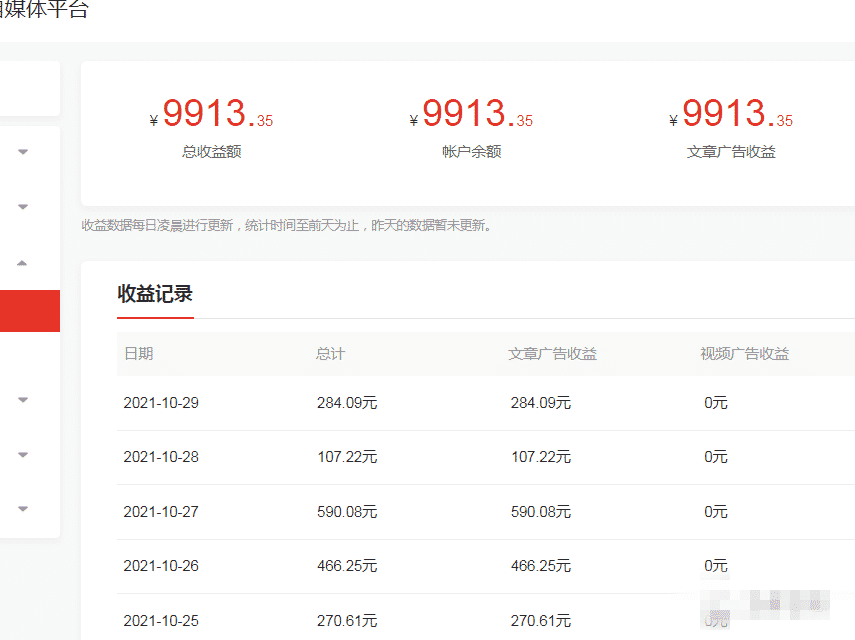Select the date 2021-10-25
Viewport: 855px width, 640px height.
(x=161, y=621)
